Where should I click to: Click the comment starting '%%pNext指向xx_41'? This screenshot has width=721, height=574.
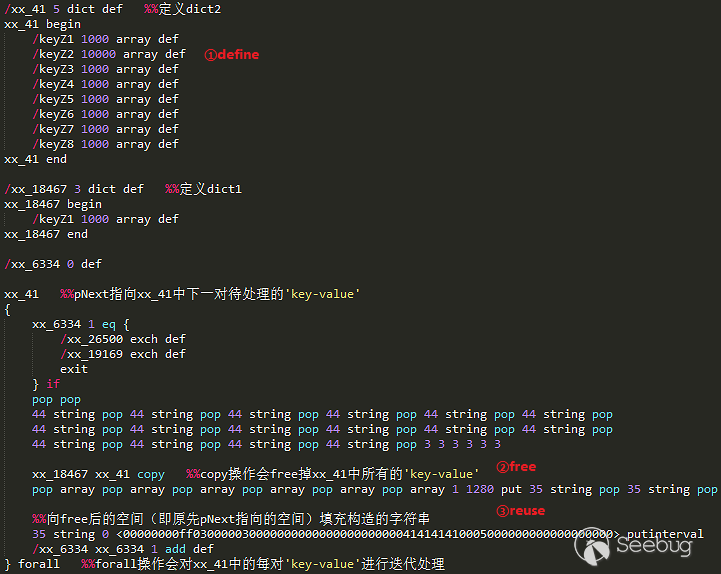[x=210, y=294]
